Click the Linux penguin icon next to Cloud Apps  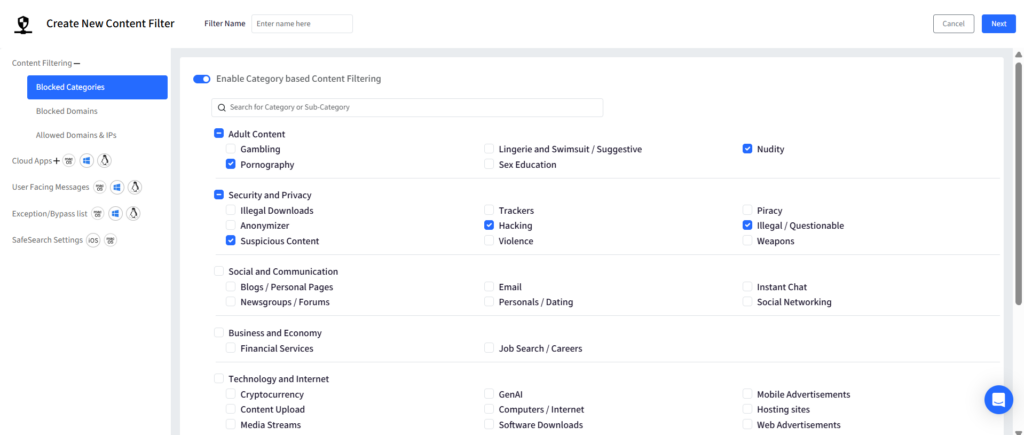[104, 161]
